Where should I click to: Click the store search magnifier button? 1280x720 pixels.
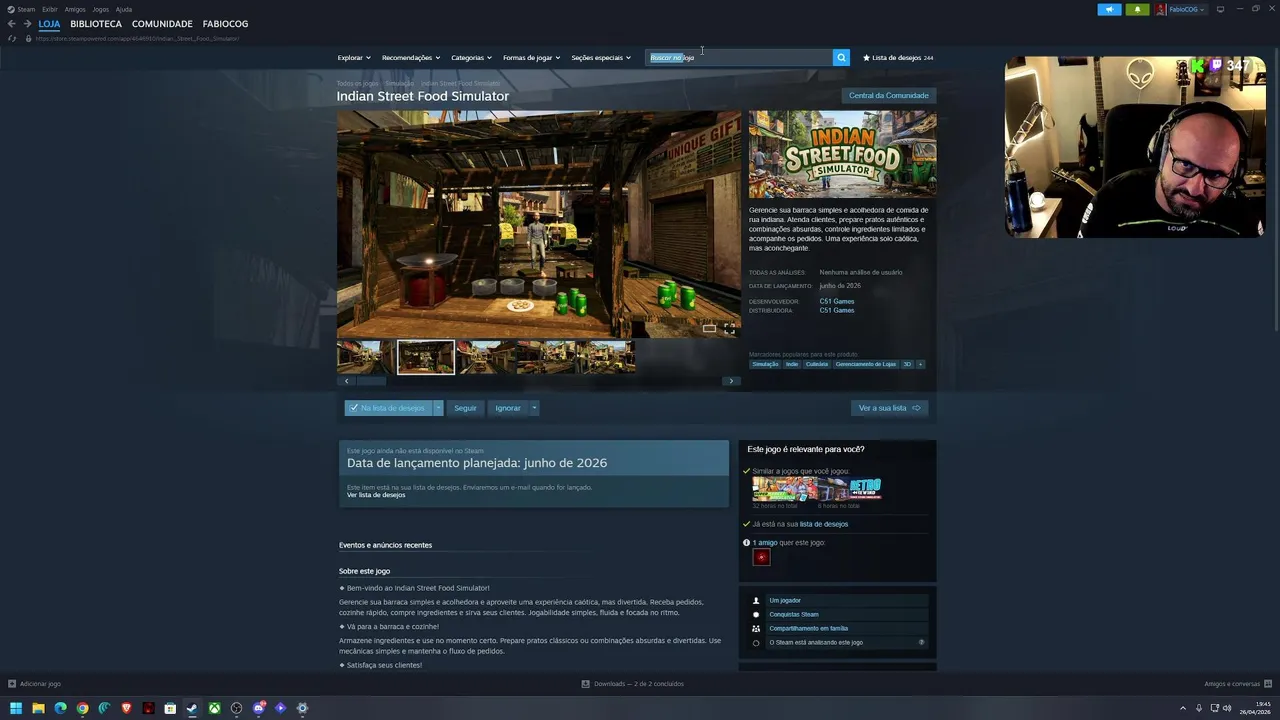[x=841, y=58]
